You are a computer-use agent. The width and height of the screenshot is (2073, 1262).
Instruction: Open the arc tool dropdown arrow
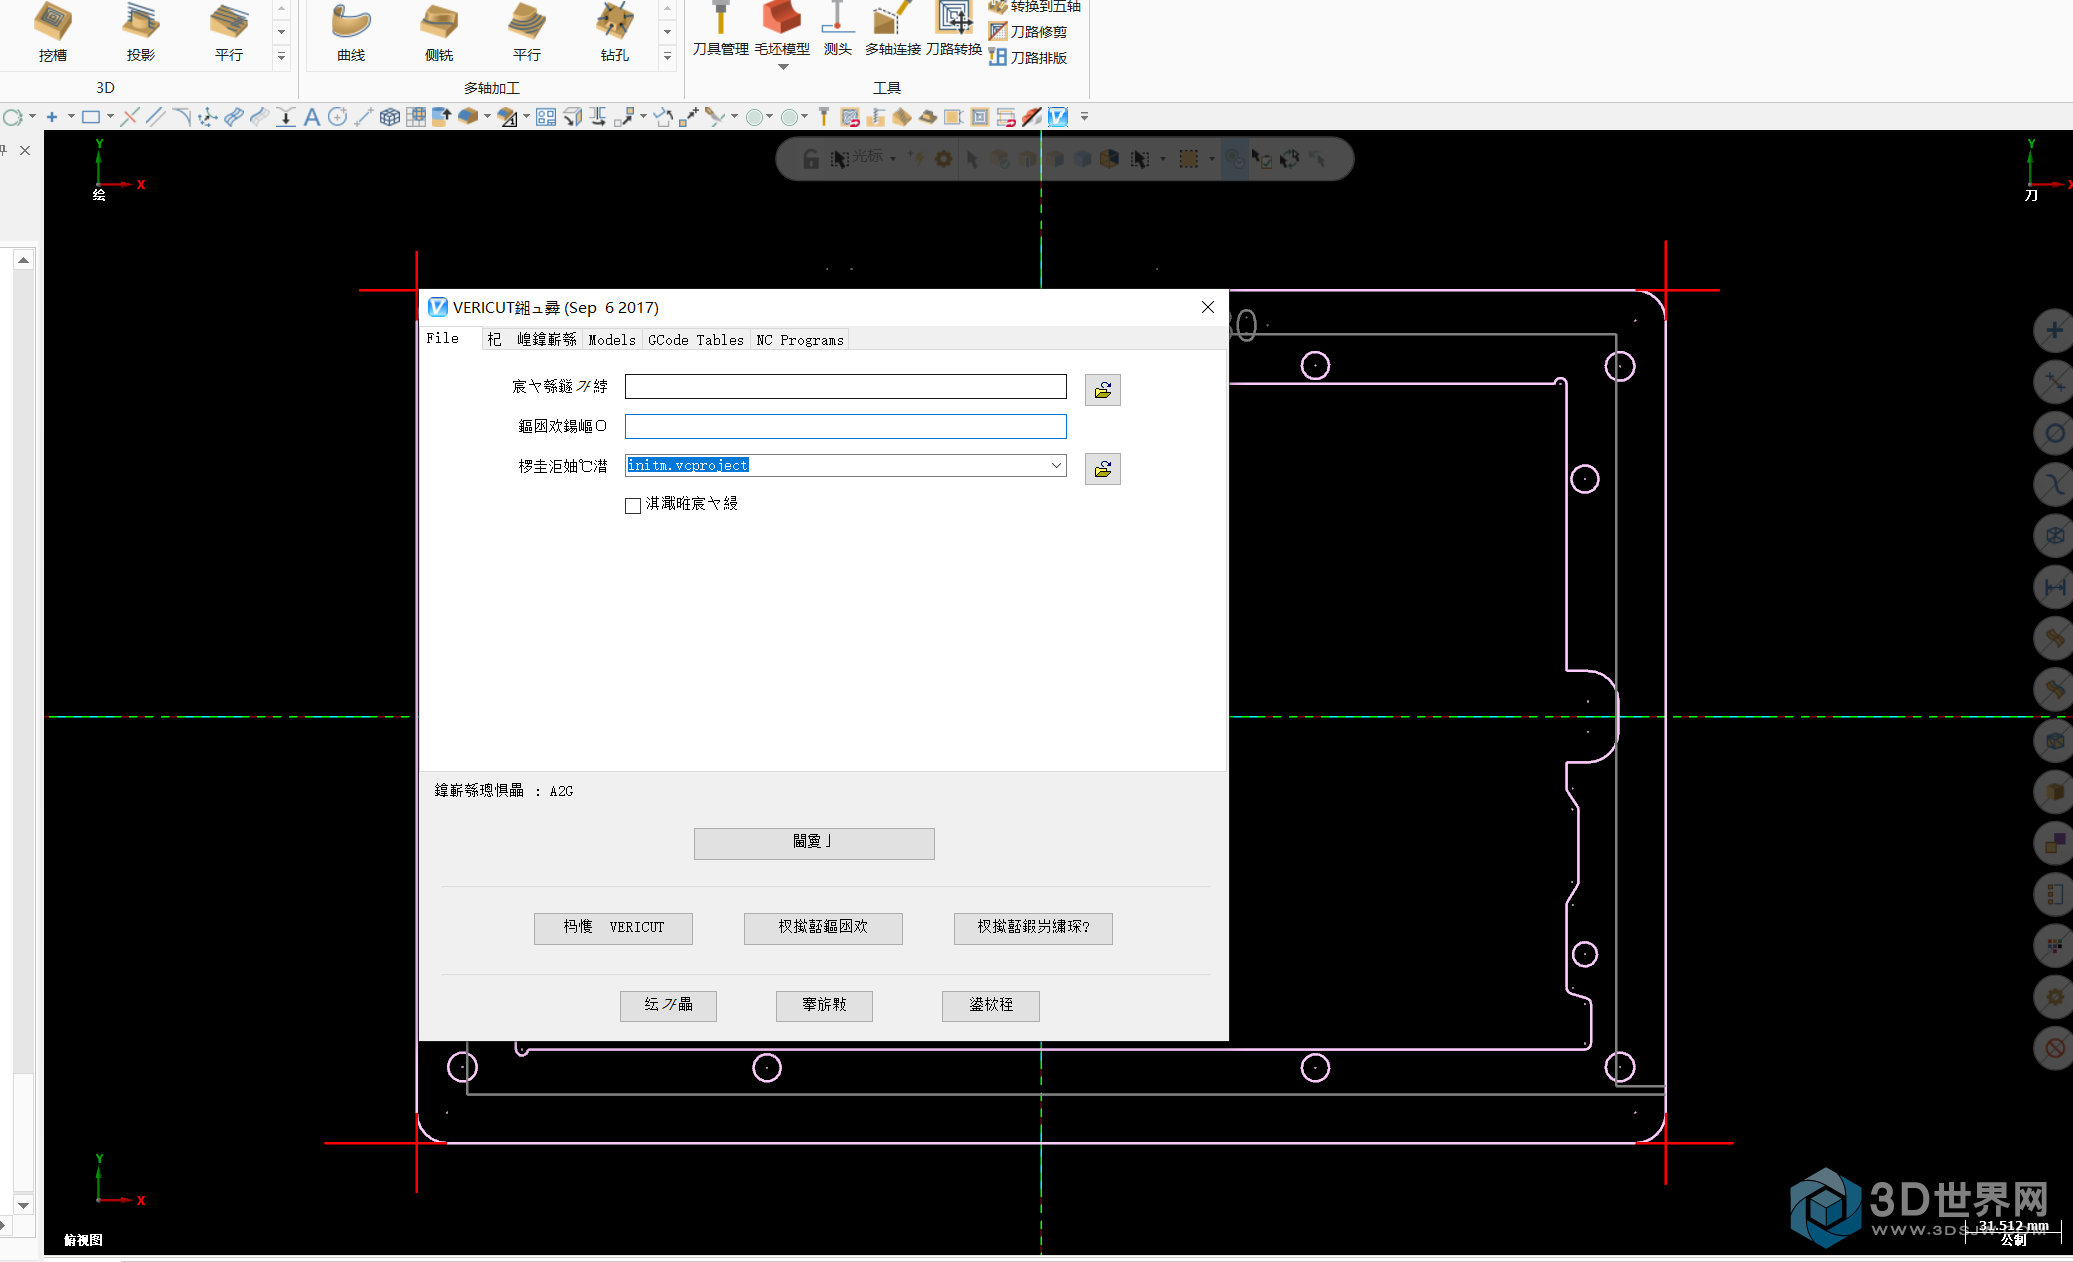(33, 117)
